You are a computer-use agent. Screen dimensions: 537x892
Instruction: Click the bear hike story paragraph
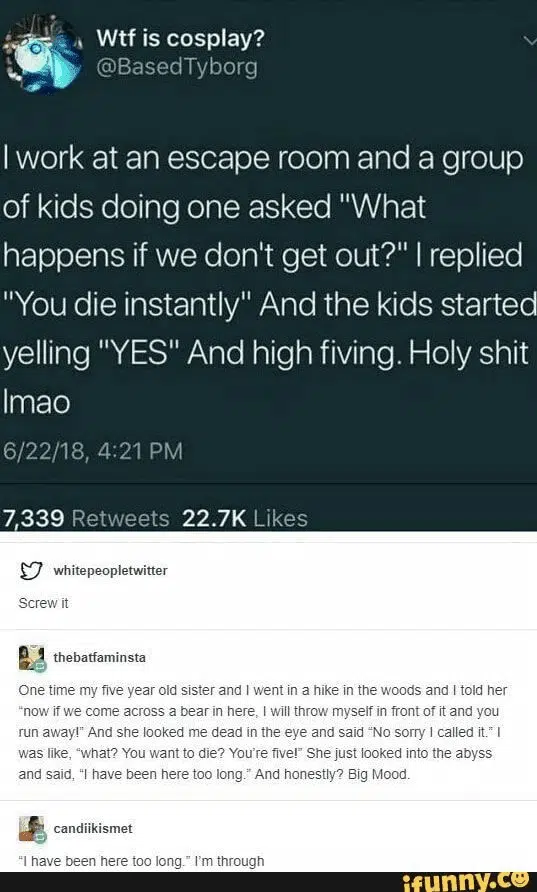coord(263,732)
